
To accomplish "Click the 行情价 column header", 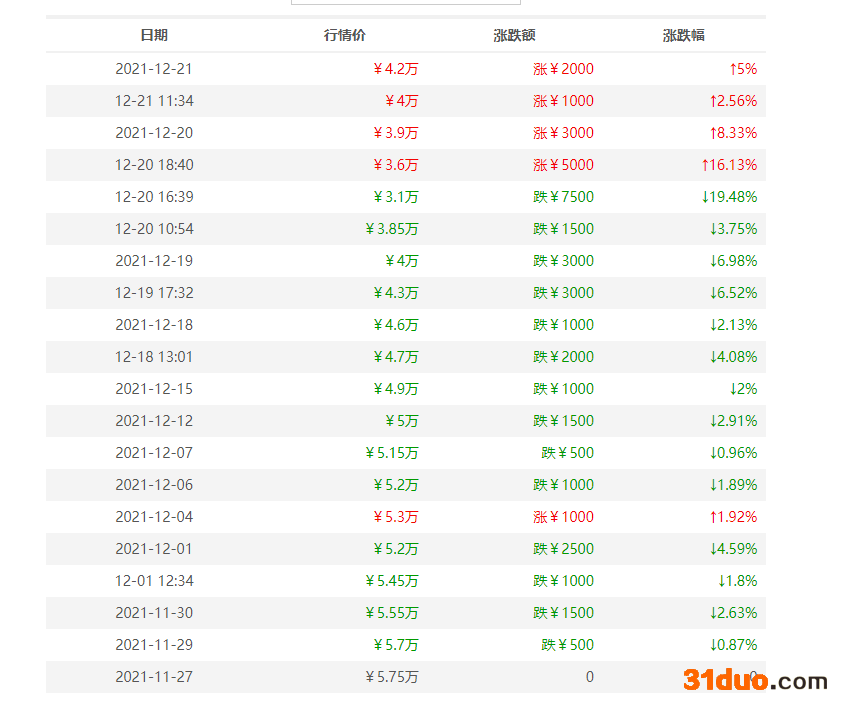I will coord(345,35).
